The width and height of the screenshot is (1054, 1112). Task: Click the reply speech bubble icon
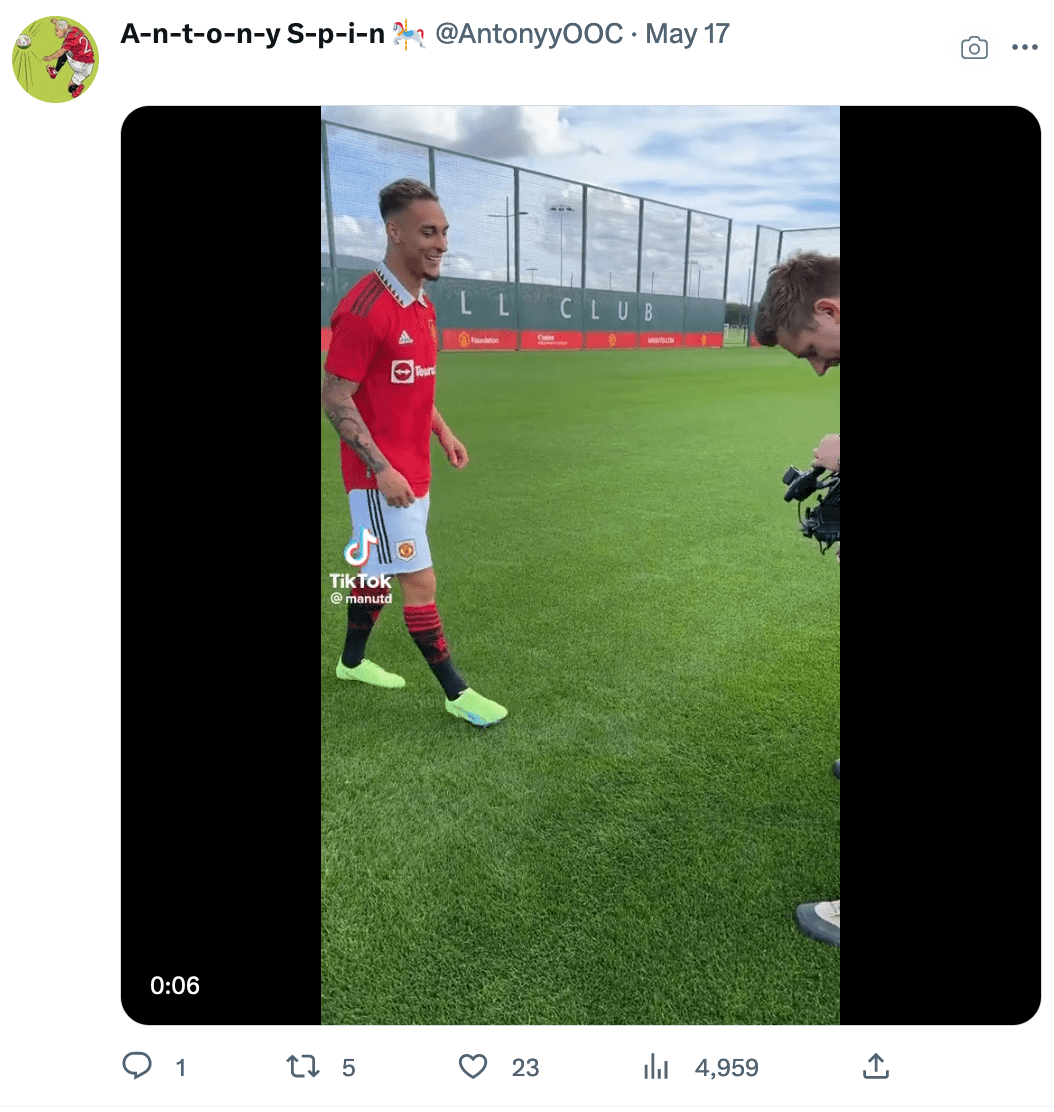pyautogui.click(x=136, y=1067)
